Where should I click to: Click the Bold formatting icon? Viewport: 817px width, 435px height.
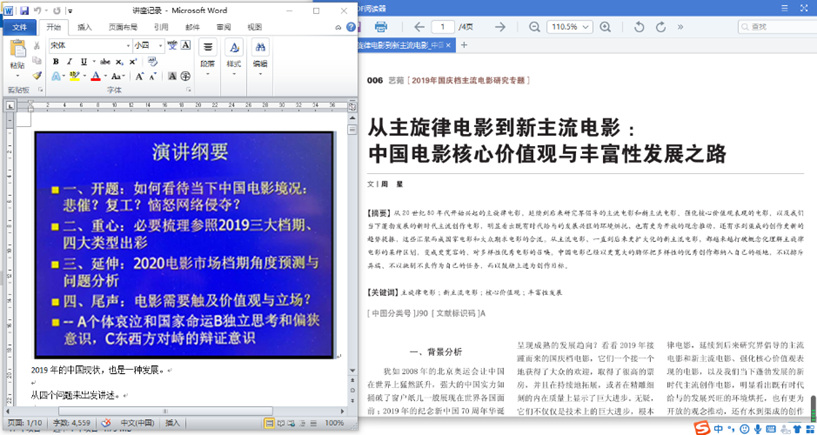pyautogui.click(x=57, y=61)
